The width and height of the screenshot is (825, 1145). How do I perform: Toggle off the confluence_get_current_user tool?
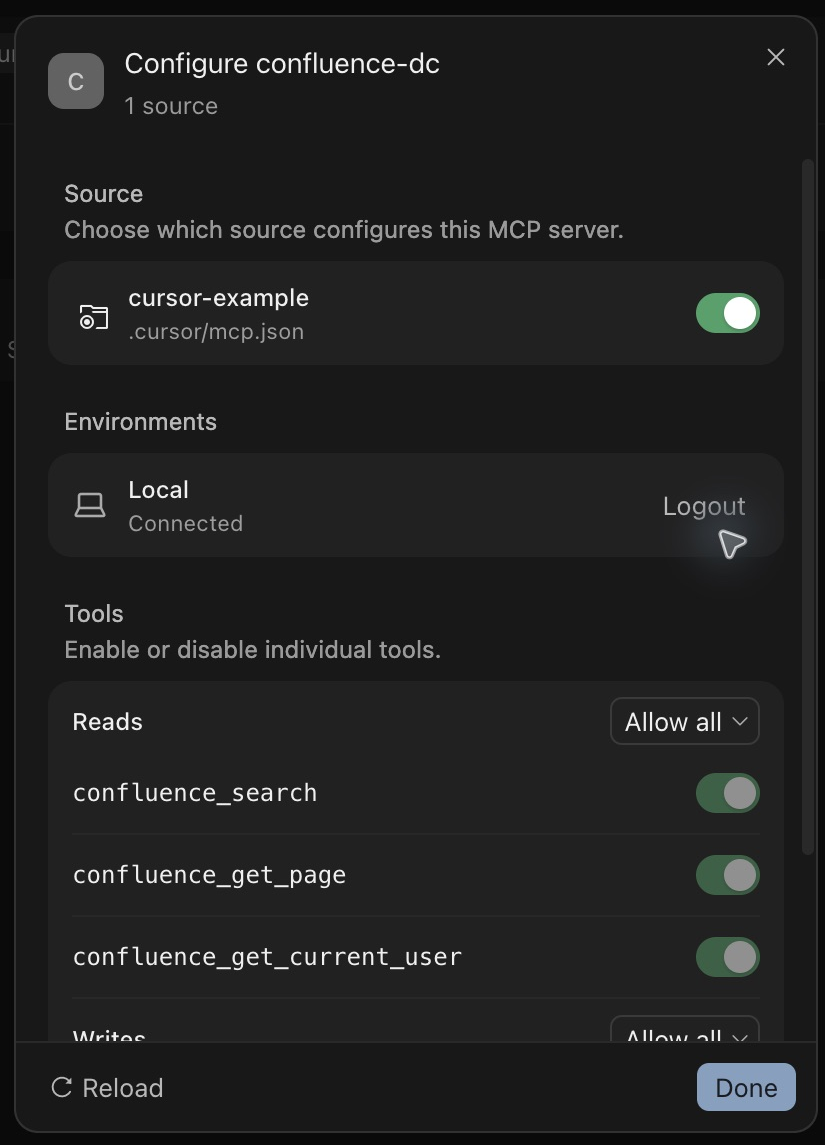coord(727,957)
